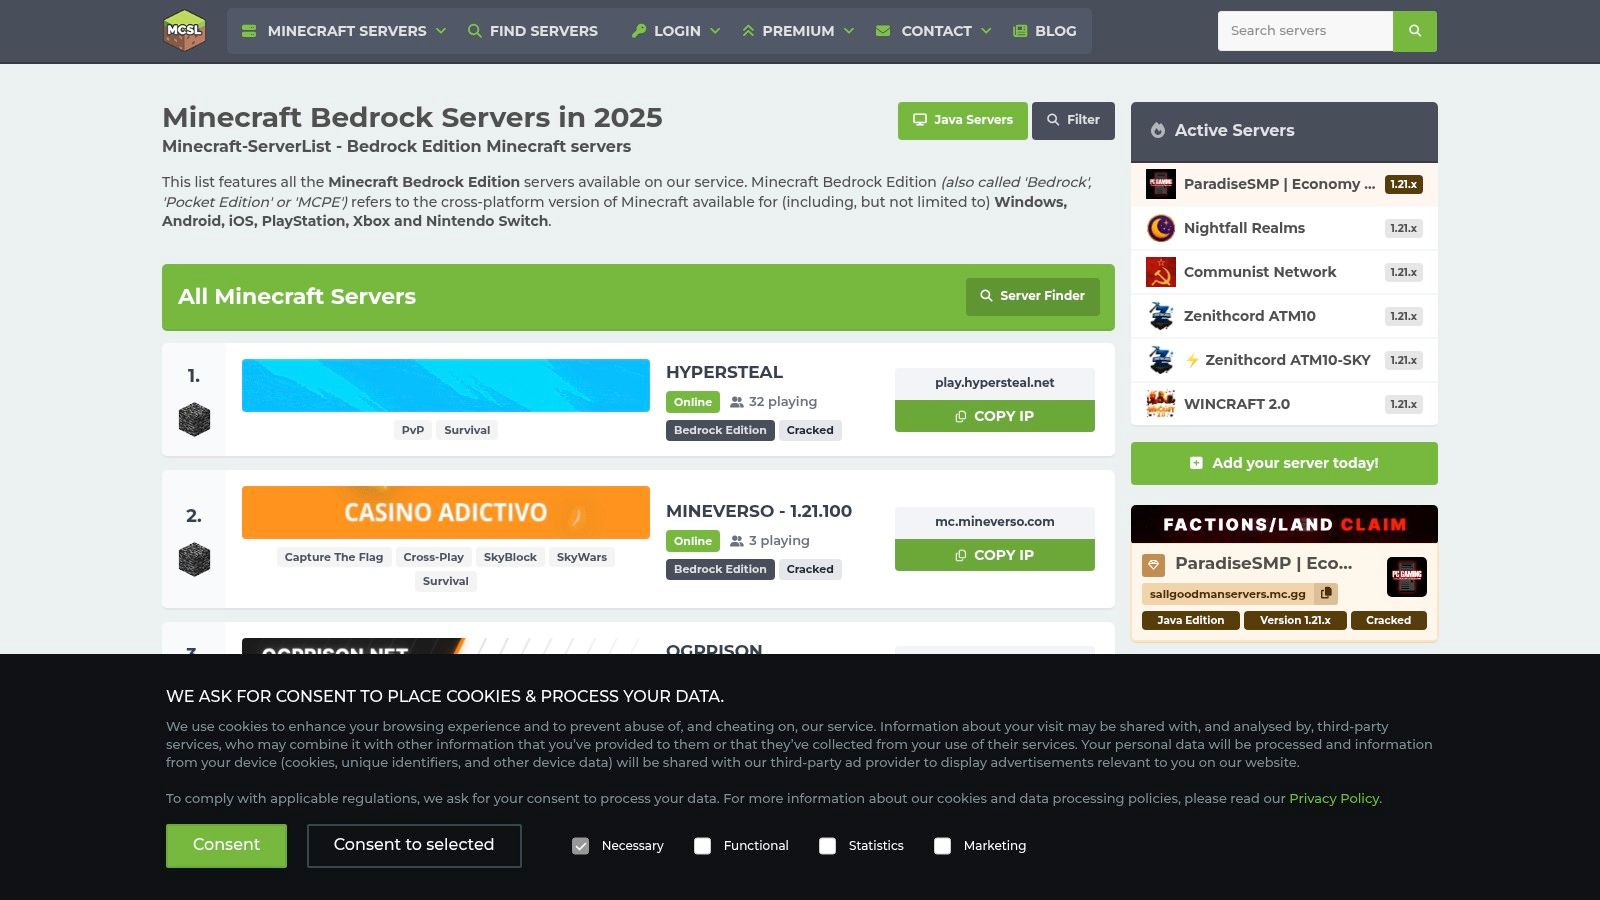Open the Zenithcord ATM10 server icon

tap(1161, 316)
